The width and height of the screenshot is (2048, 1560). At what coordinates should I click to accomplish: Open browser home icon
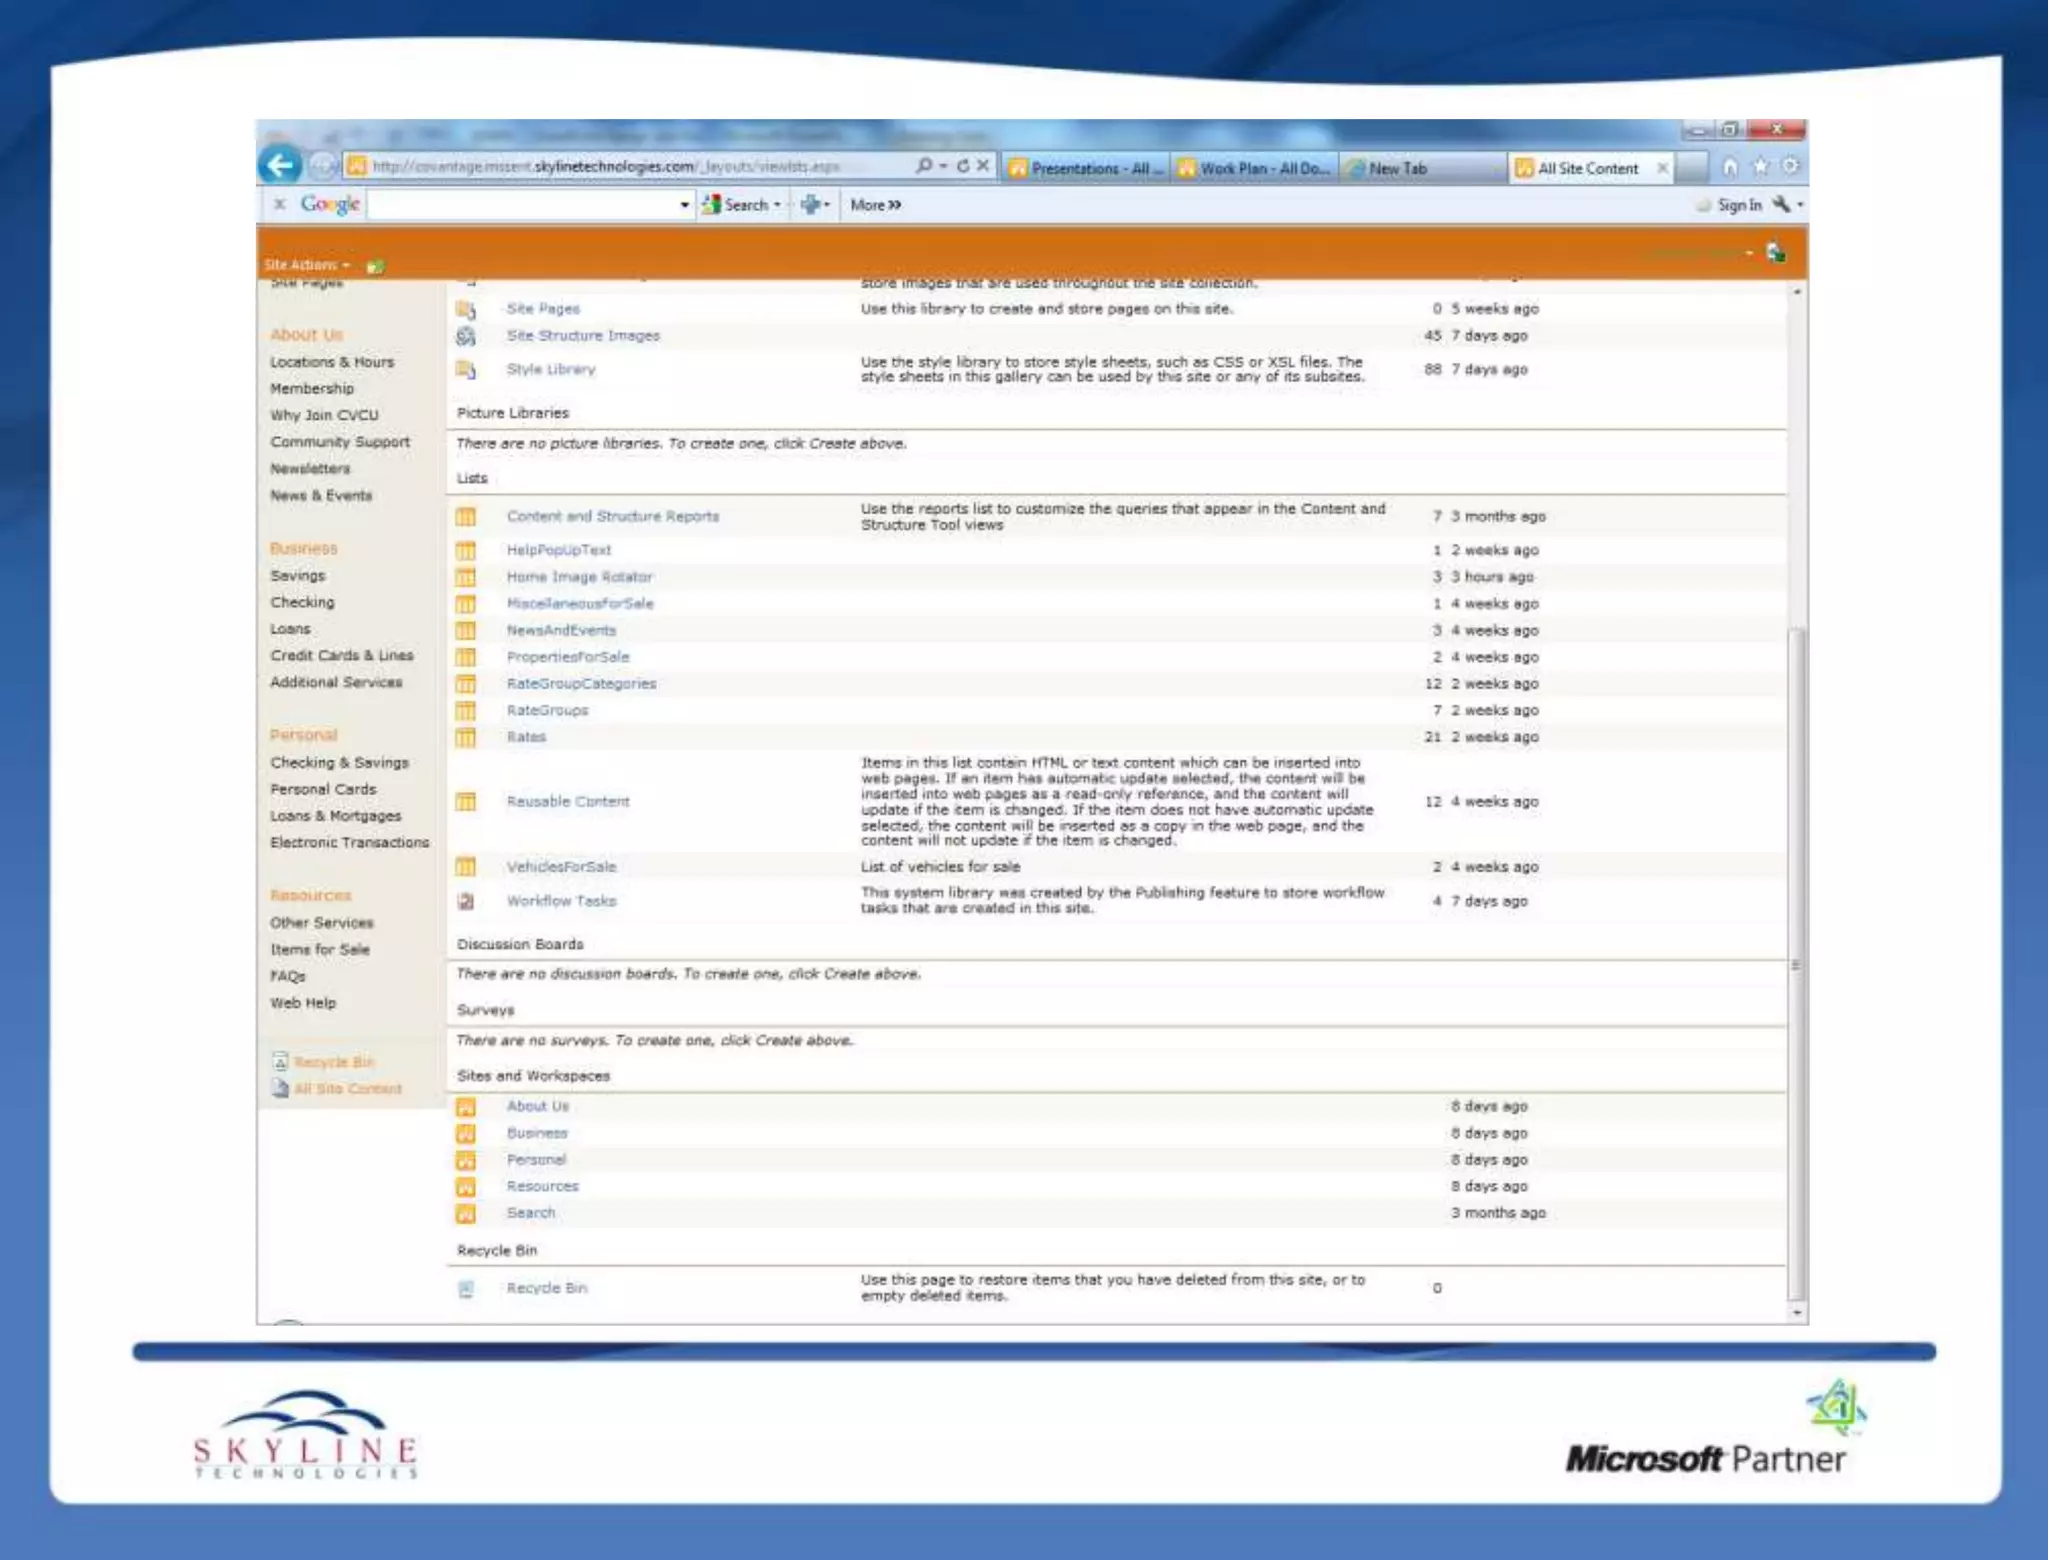coord(1729,167)
